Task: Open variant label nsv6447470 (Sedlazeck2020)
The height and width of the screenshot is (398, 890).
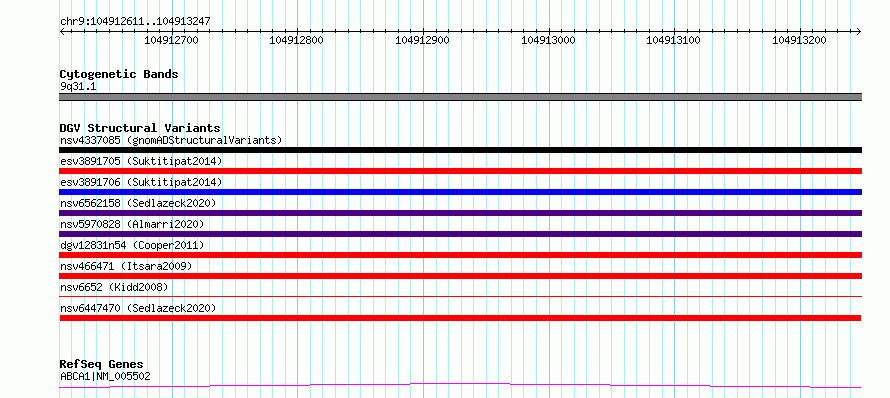Action: pyautogui.click(x=138, y=308)
